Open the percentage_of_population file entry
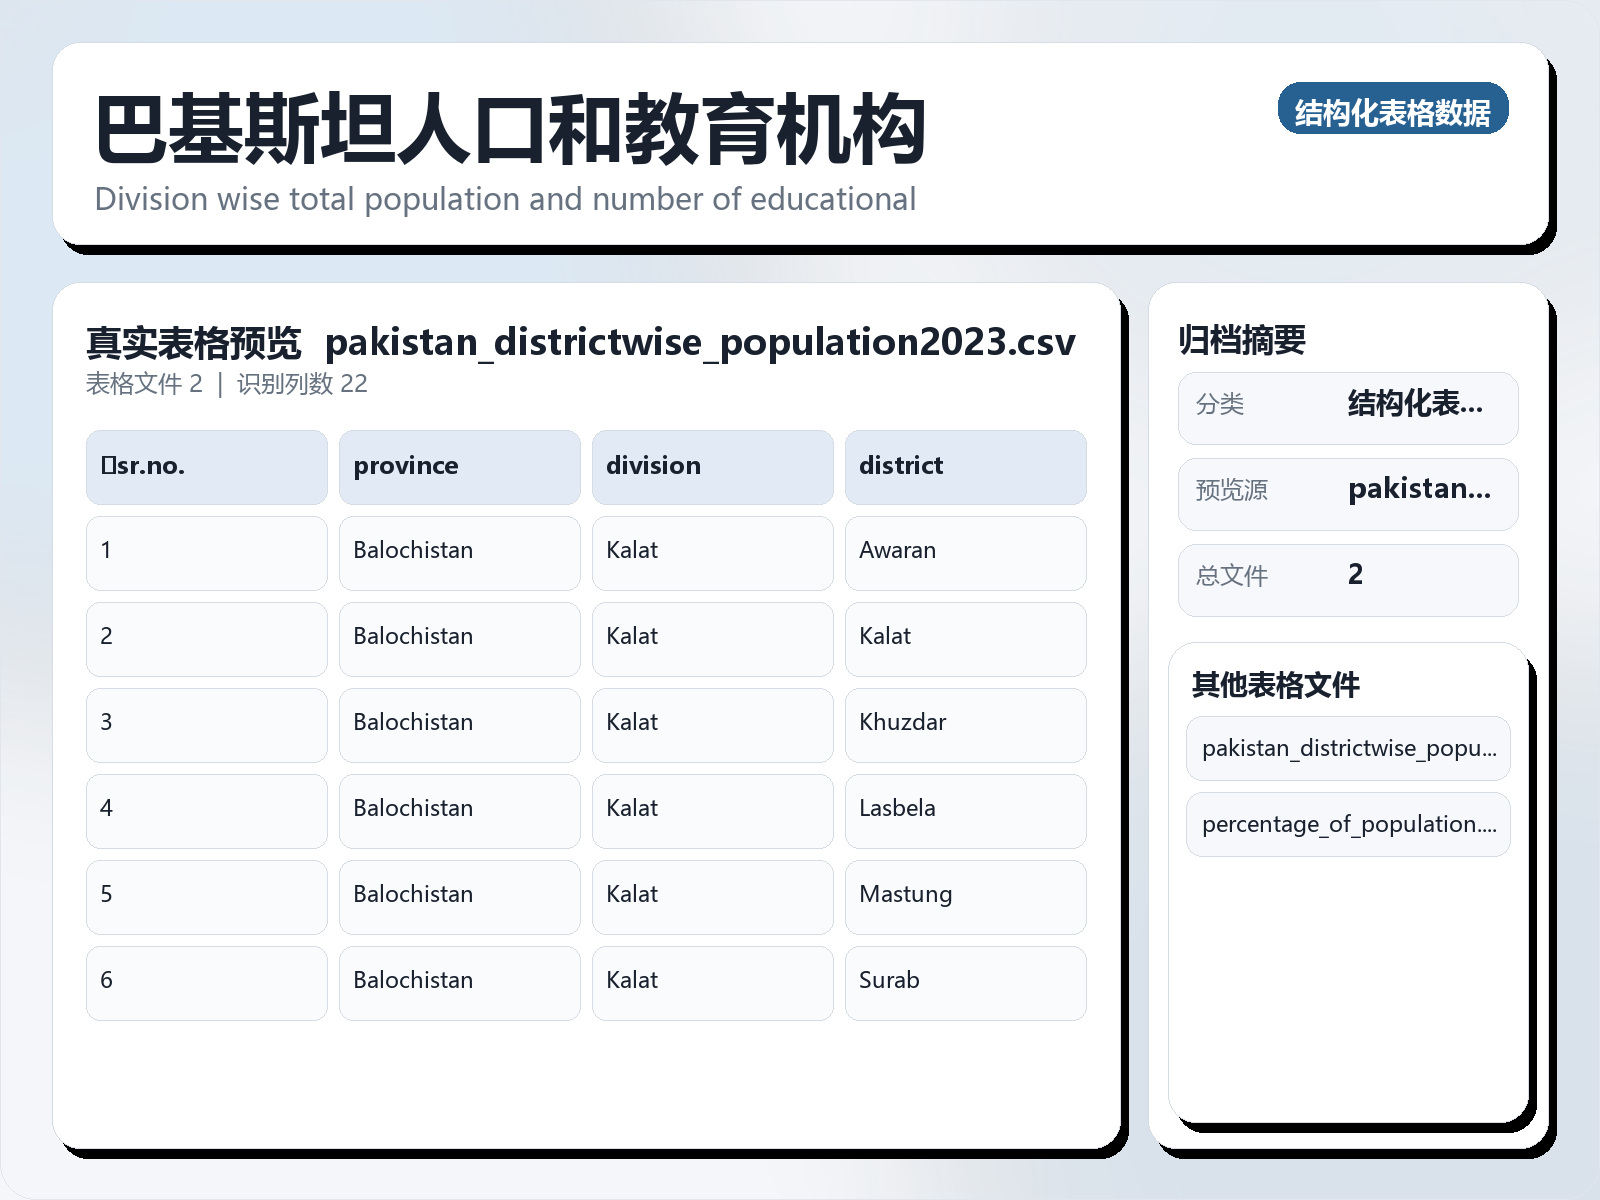Viewport: 1600px width, 1200px height. pyautogui.click(x=1348, y=824)
